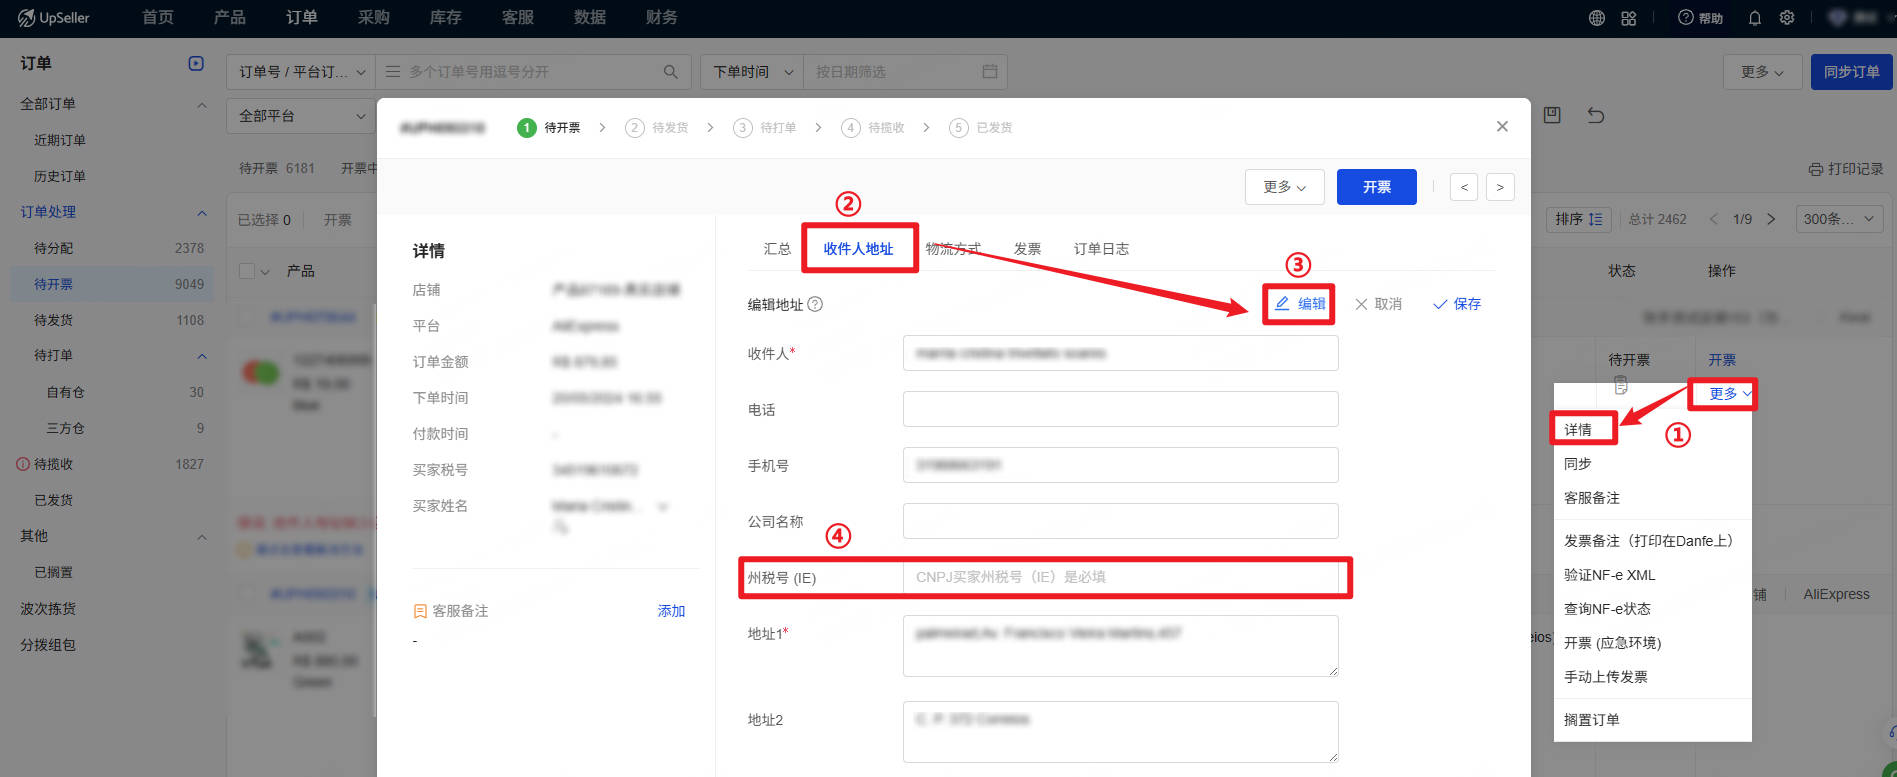Click the 同步订单 button
Image resolution: width=1897 pixels, height=777 pixels.
[1851, 72]
